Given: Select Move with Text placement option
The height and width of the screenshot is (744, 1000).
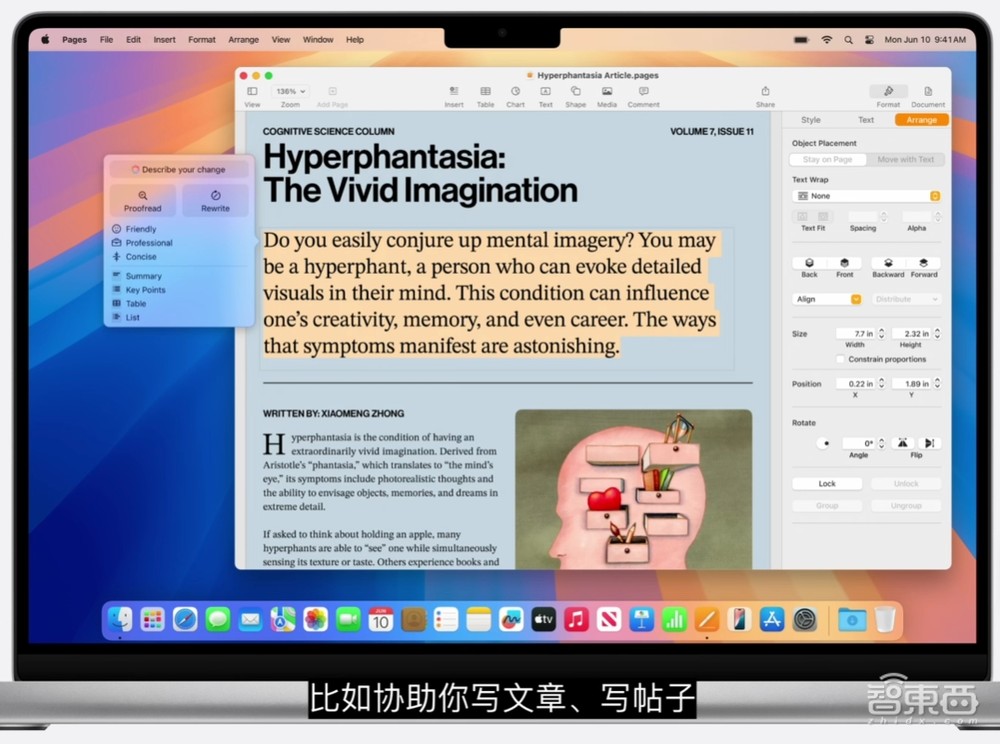Looking at the screenshot, I should coord(906,159).
